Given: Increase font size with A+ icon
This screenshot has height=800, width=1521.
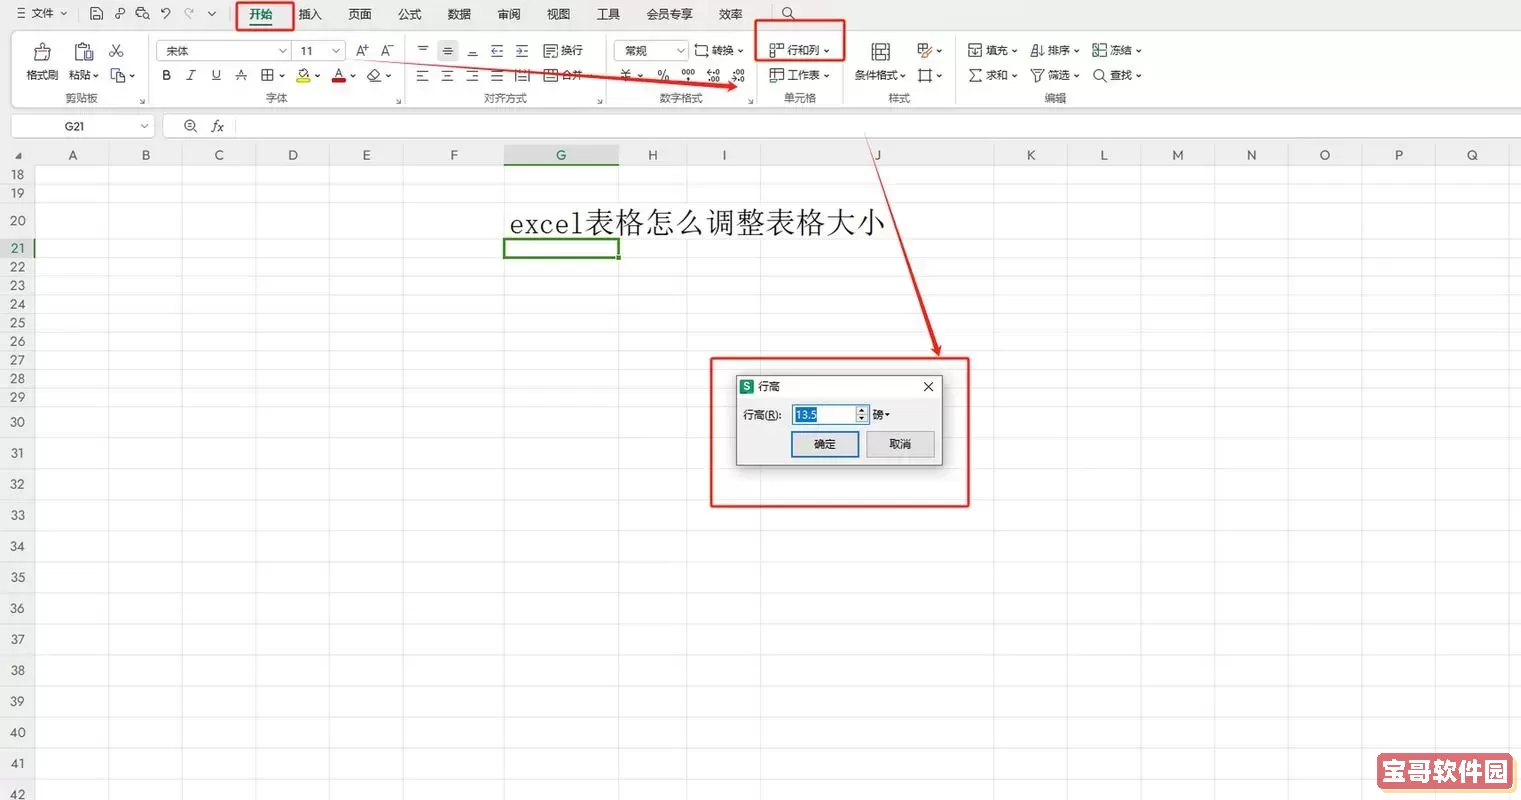Looking at the screenshot, I should tap(362, 50).
